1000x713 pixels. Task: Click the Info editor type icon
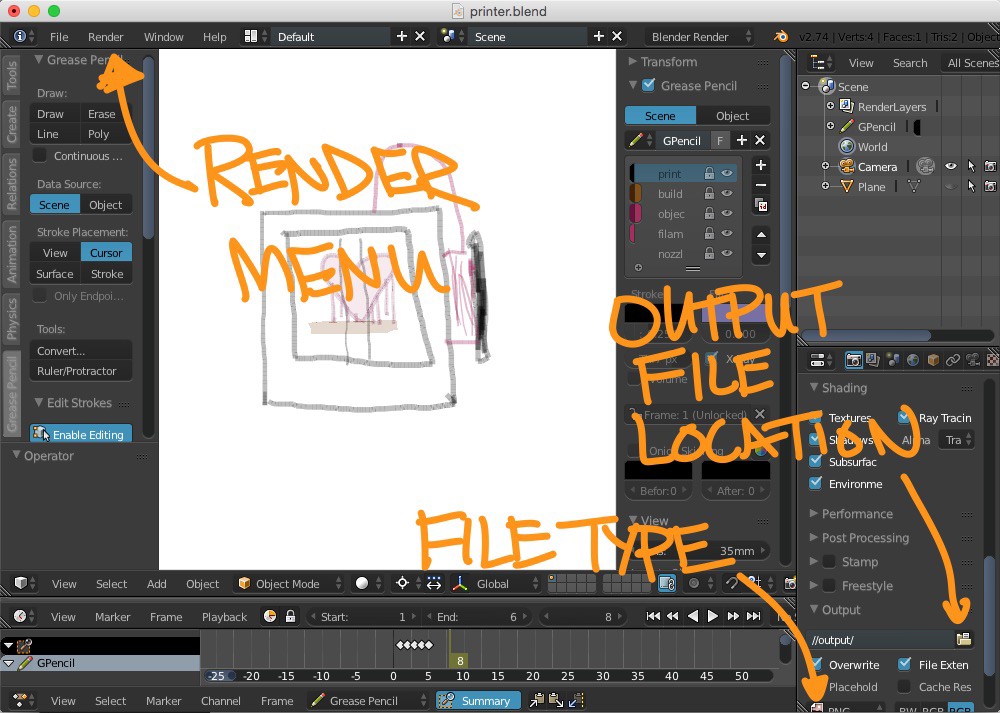[x=24, y=36]
